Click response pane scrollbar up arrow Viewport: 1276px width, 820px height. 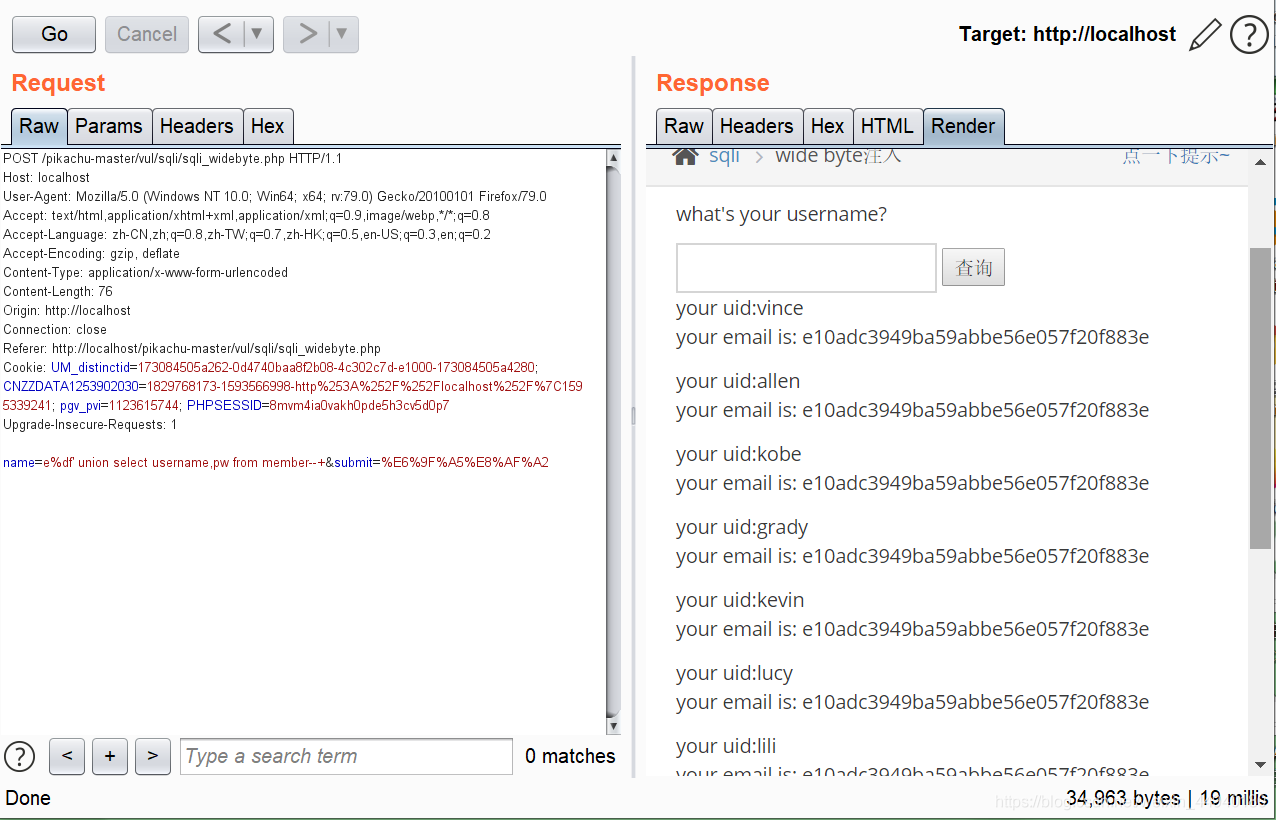pos(1261,161)
